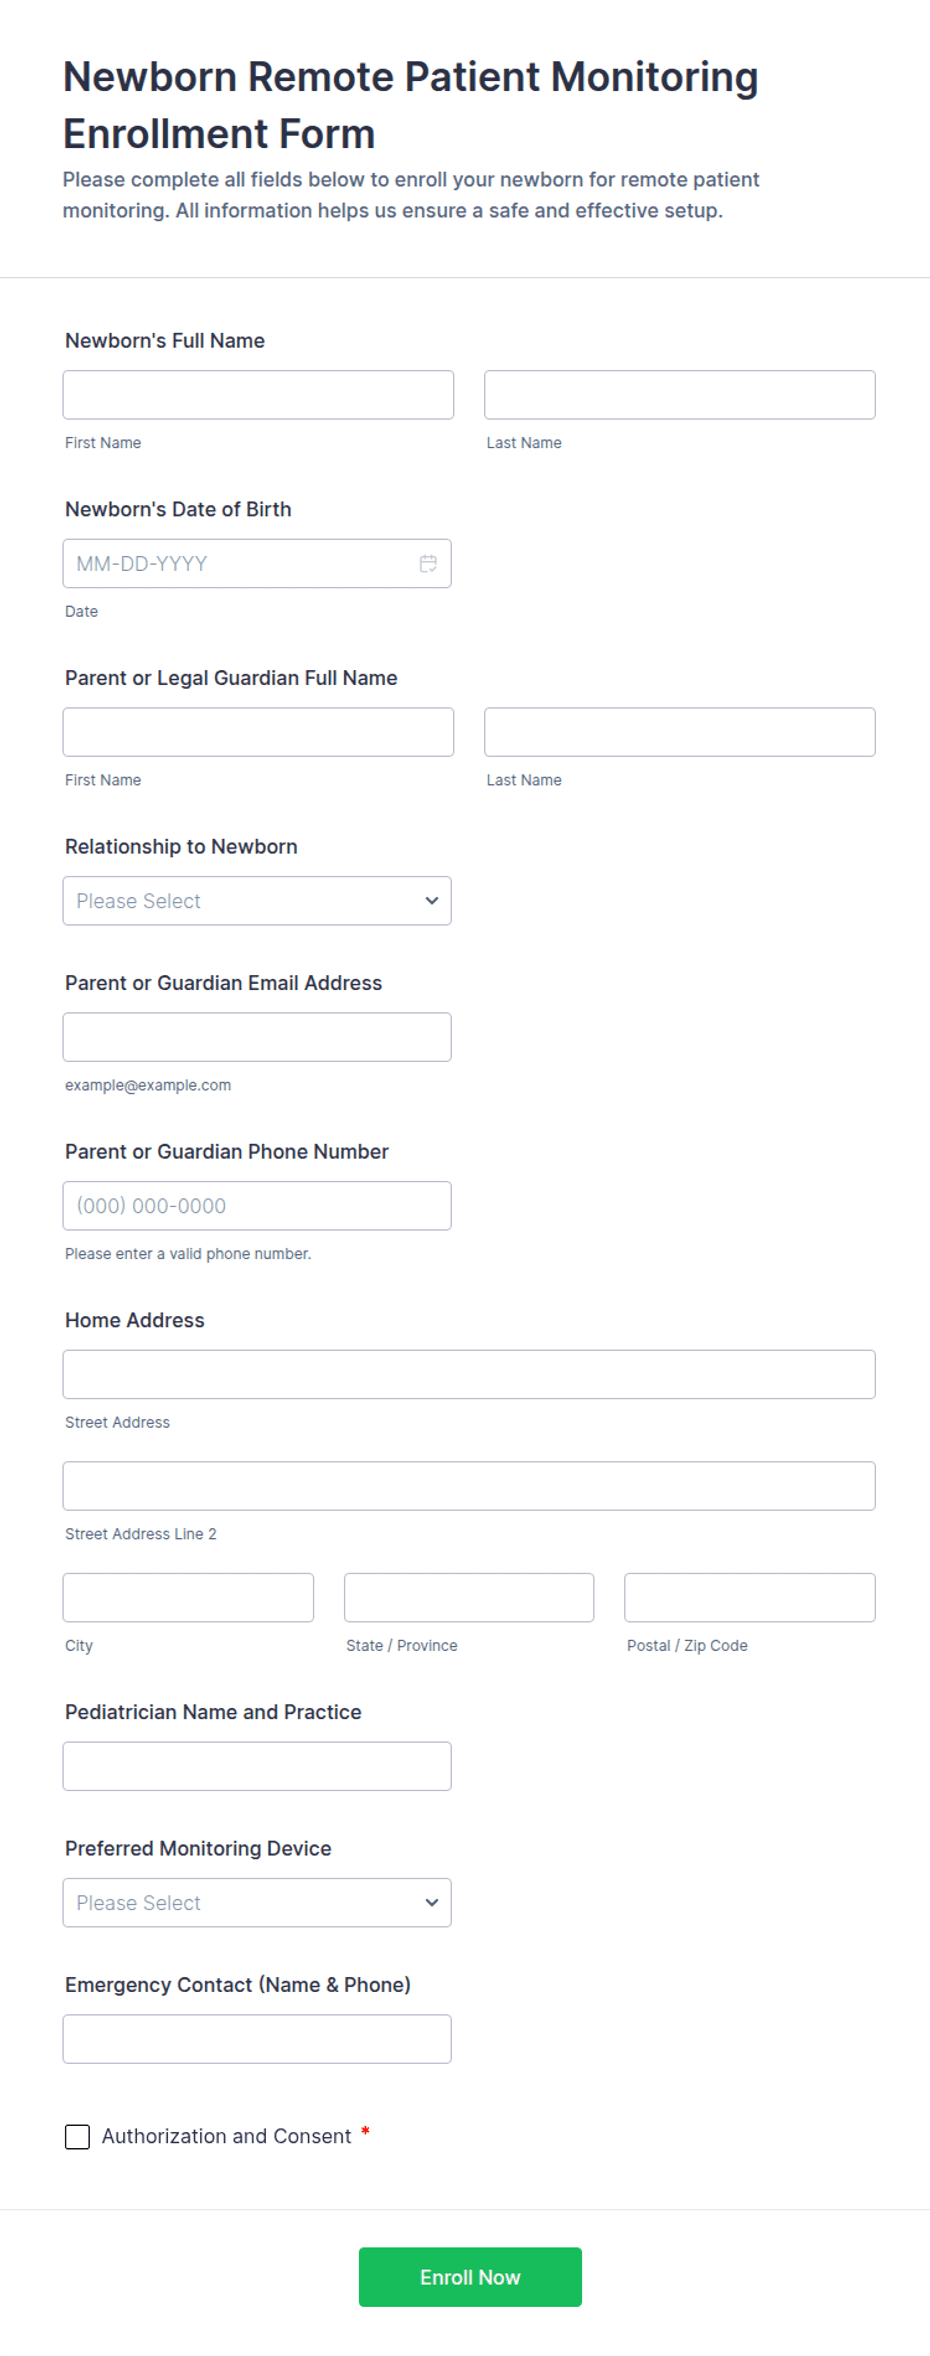Focus the City input field
Viewport: 930px width, 2356px height.
188,1598
